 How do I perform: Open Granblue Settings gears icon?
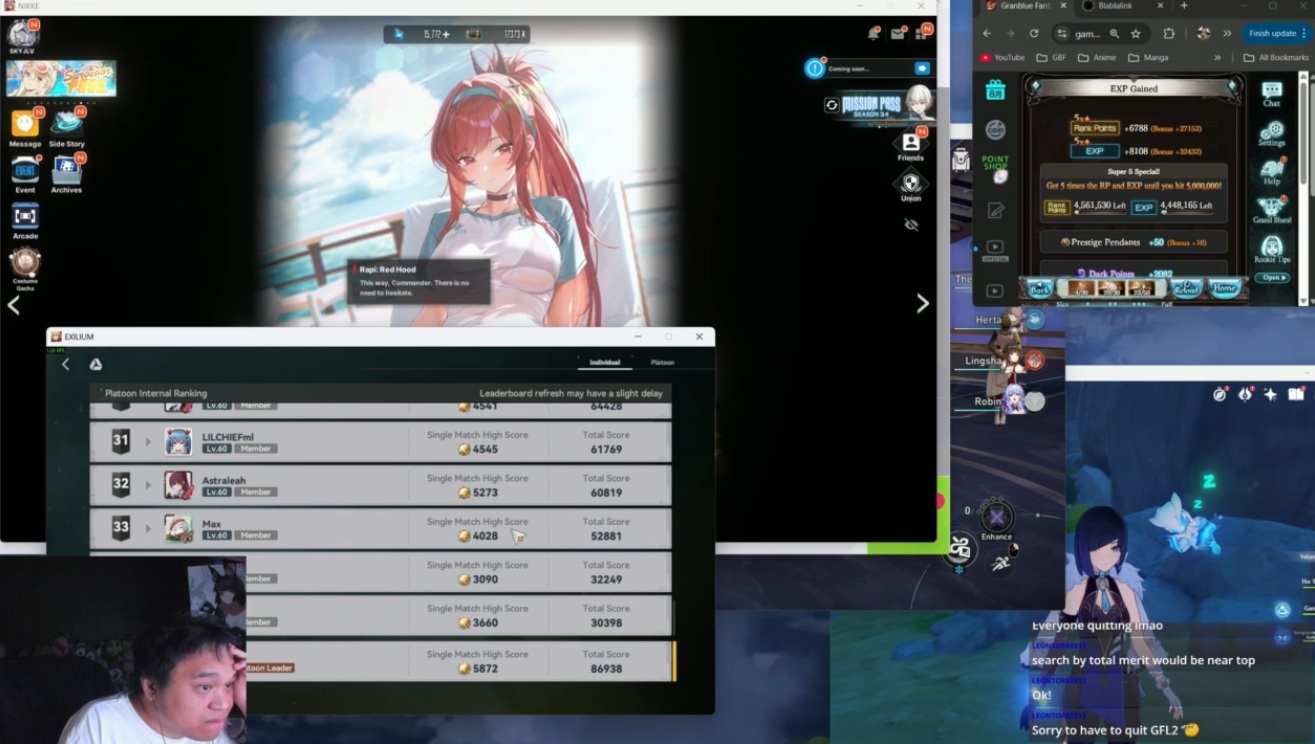[1271, 134]
